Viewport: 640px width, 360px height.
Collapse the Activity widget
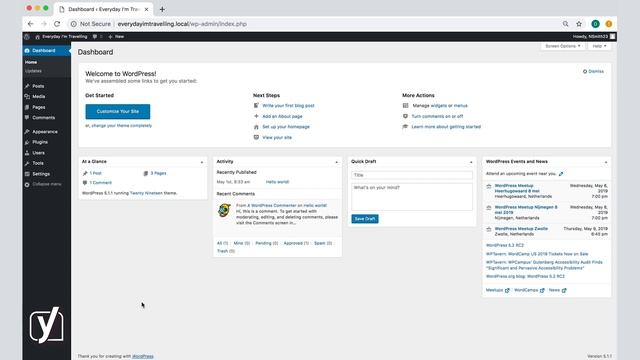tap(336, 162)
